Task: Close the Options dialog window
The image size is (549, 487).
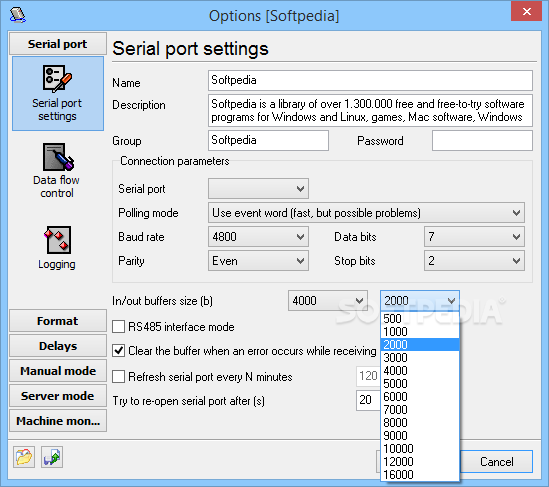Action: (x=526, y=11)
